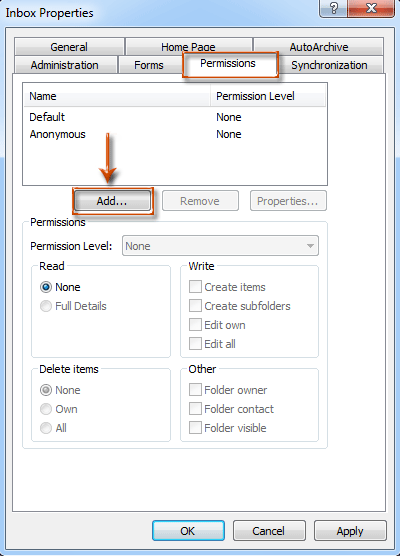Select the Anonymous user row
This screenshot has width=400, height=556.
point(174,134)
